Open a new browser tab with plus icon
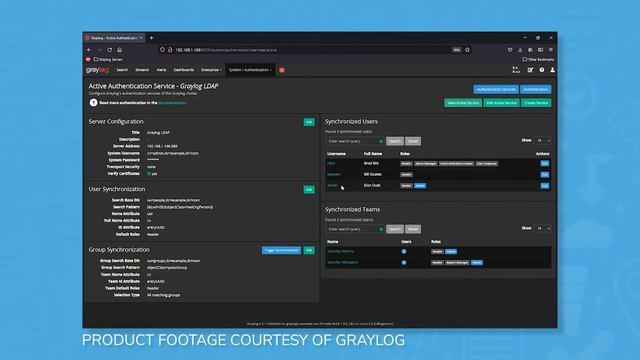The image size is (640, 360). [x=151, y=38]
